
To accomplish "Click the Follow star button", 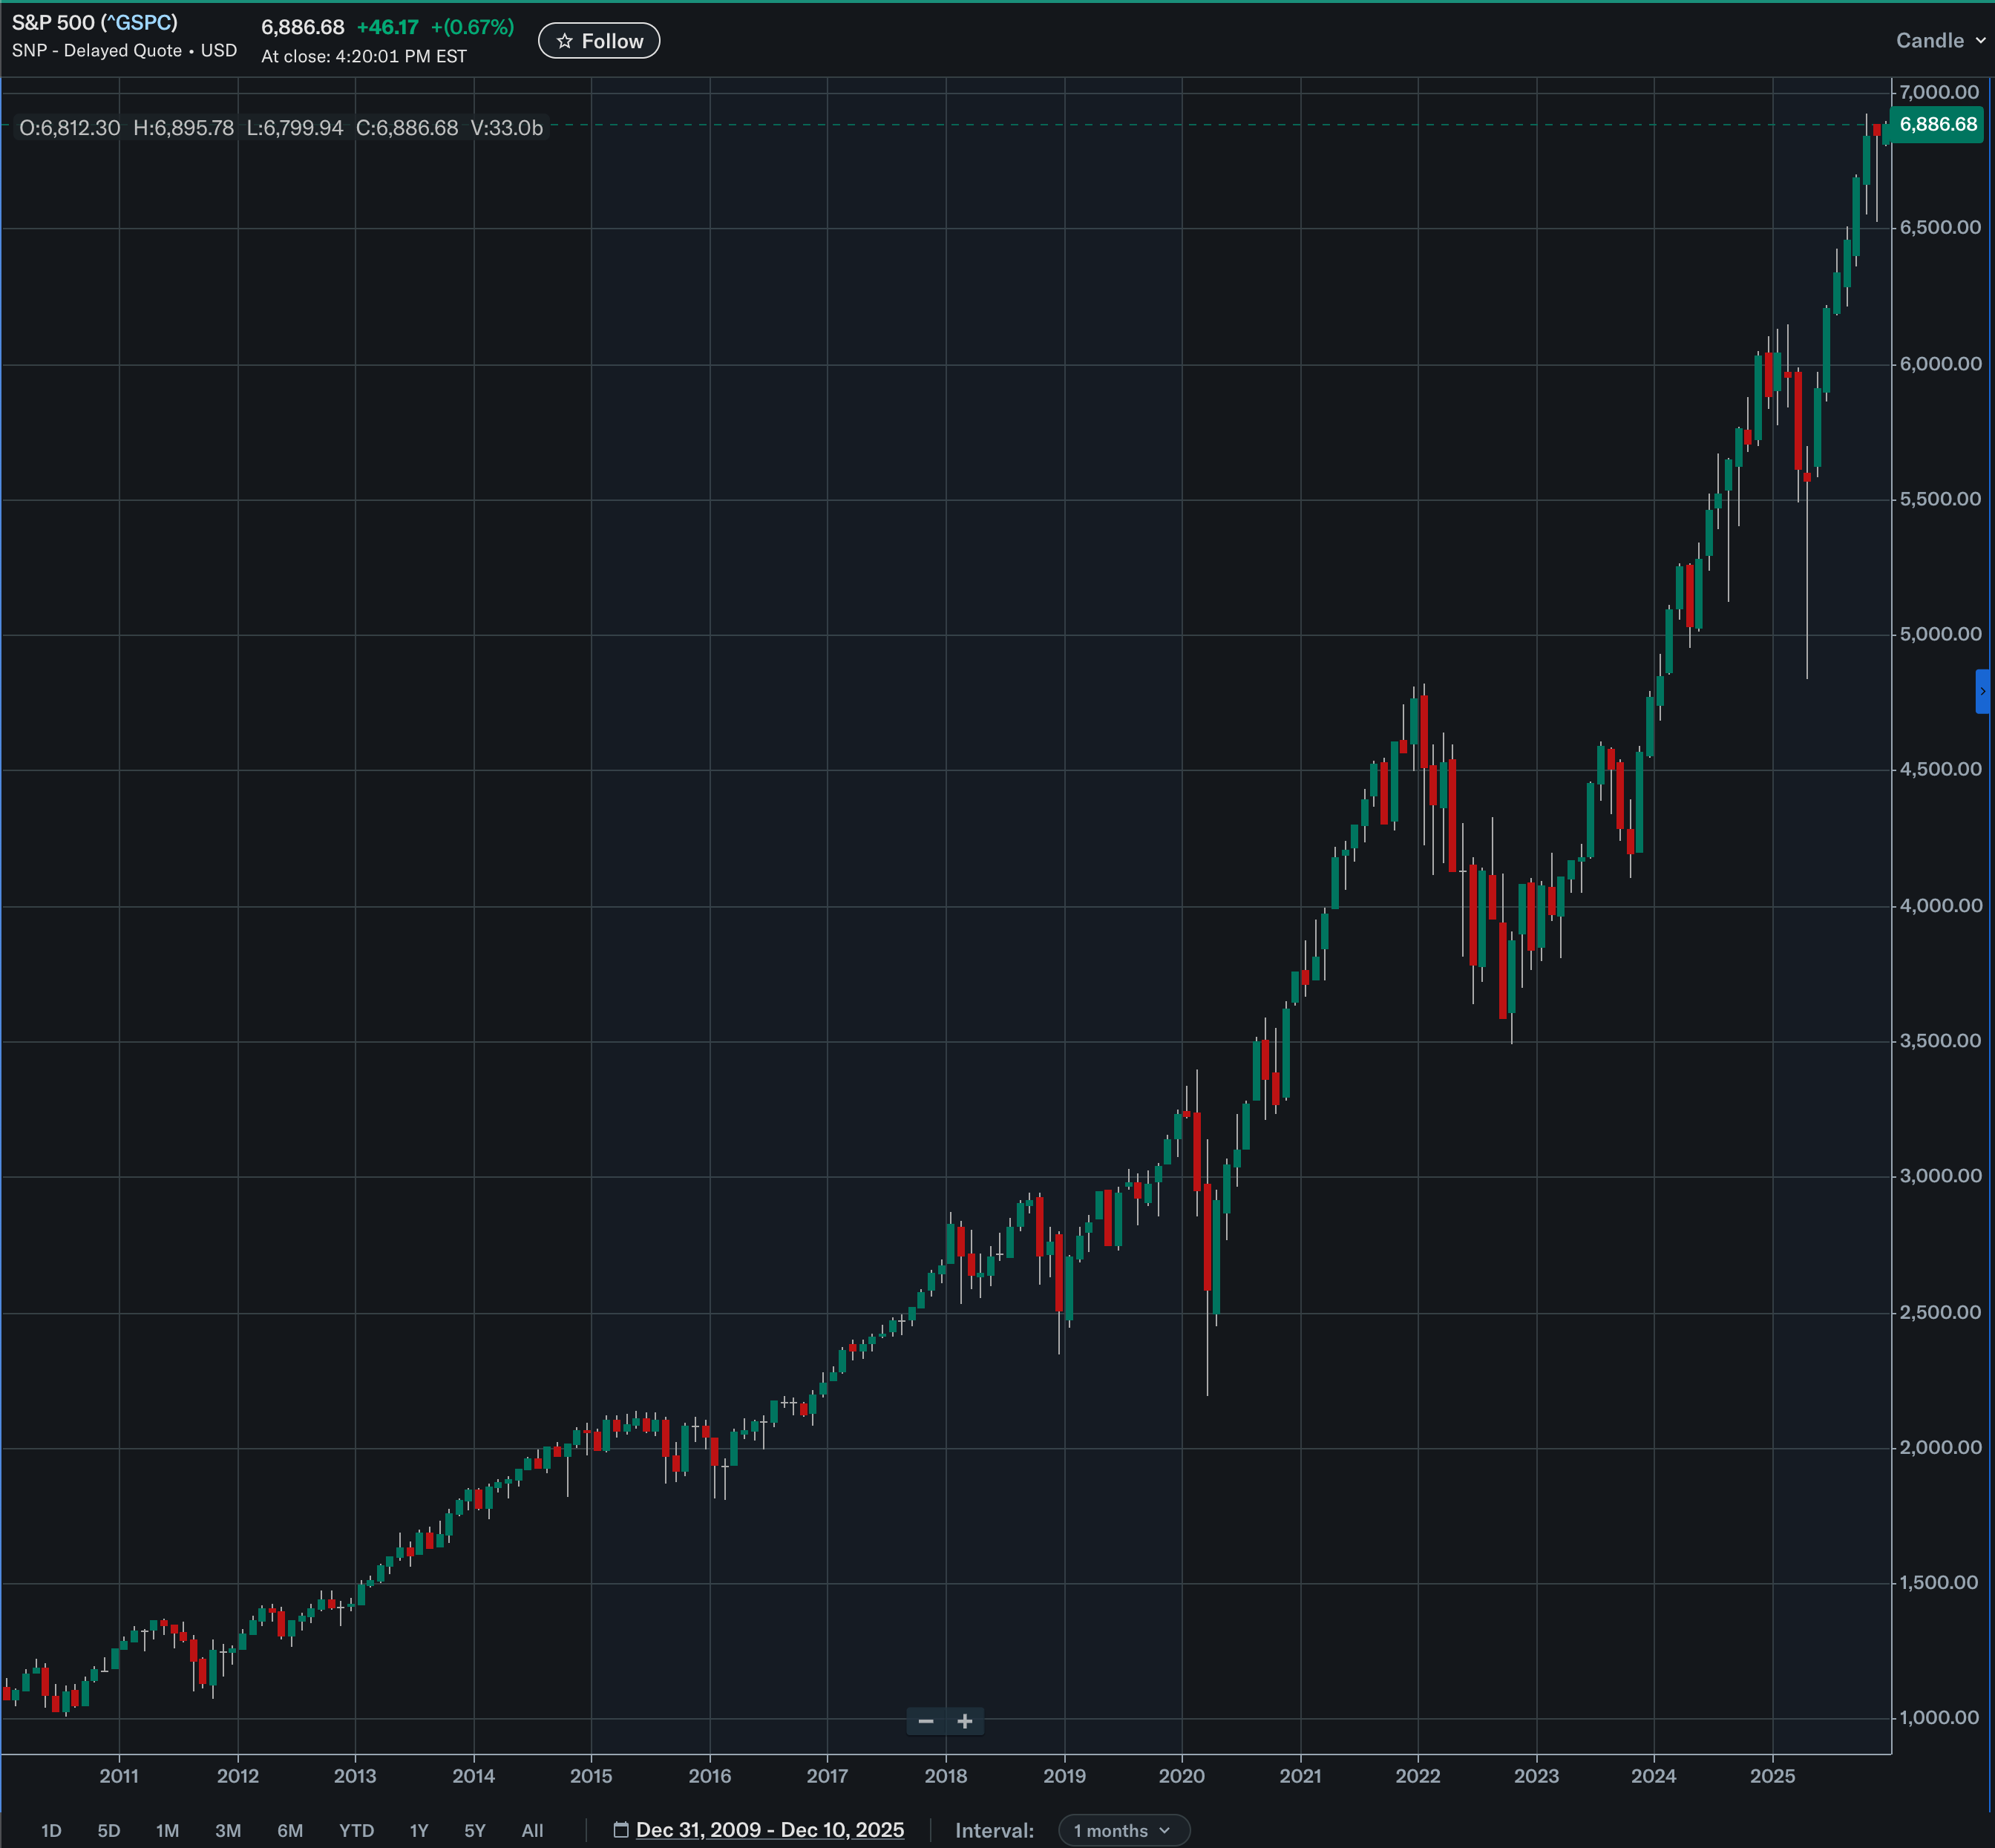I will [x=598, y=41].
